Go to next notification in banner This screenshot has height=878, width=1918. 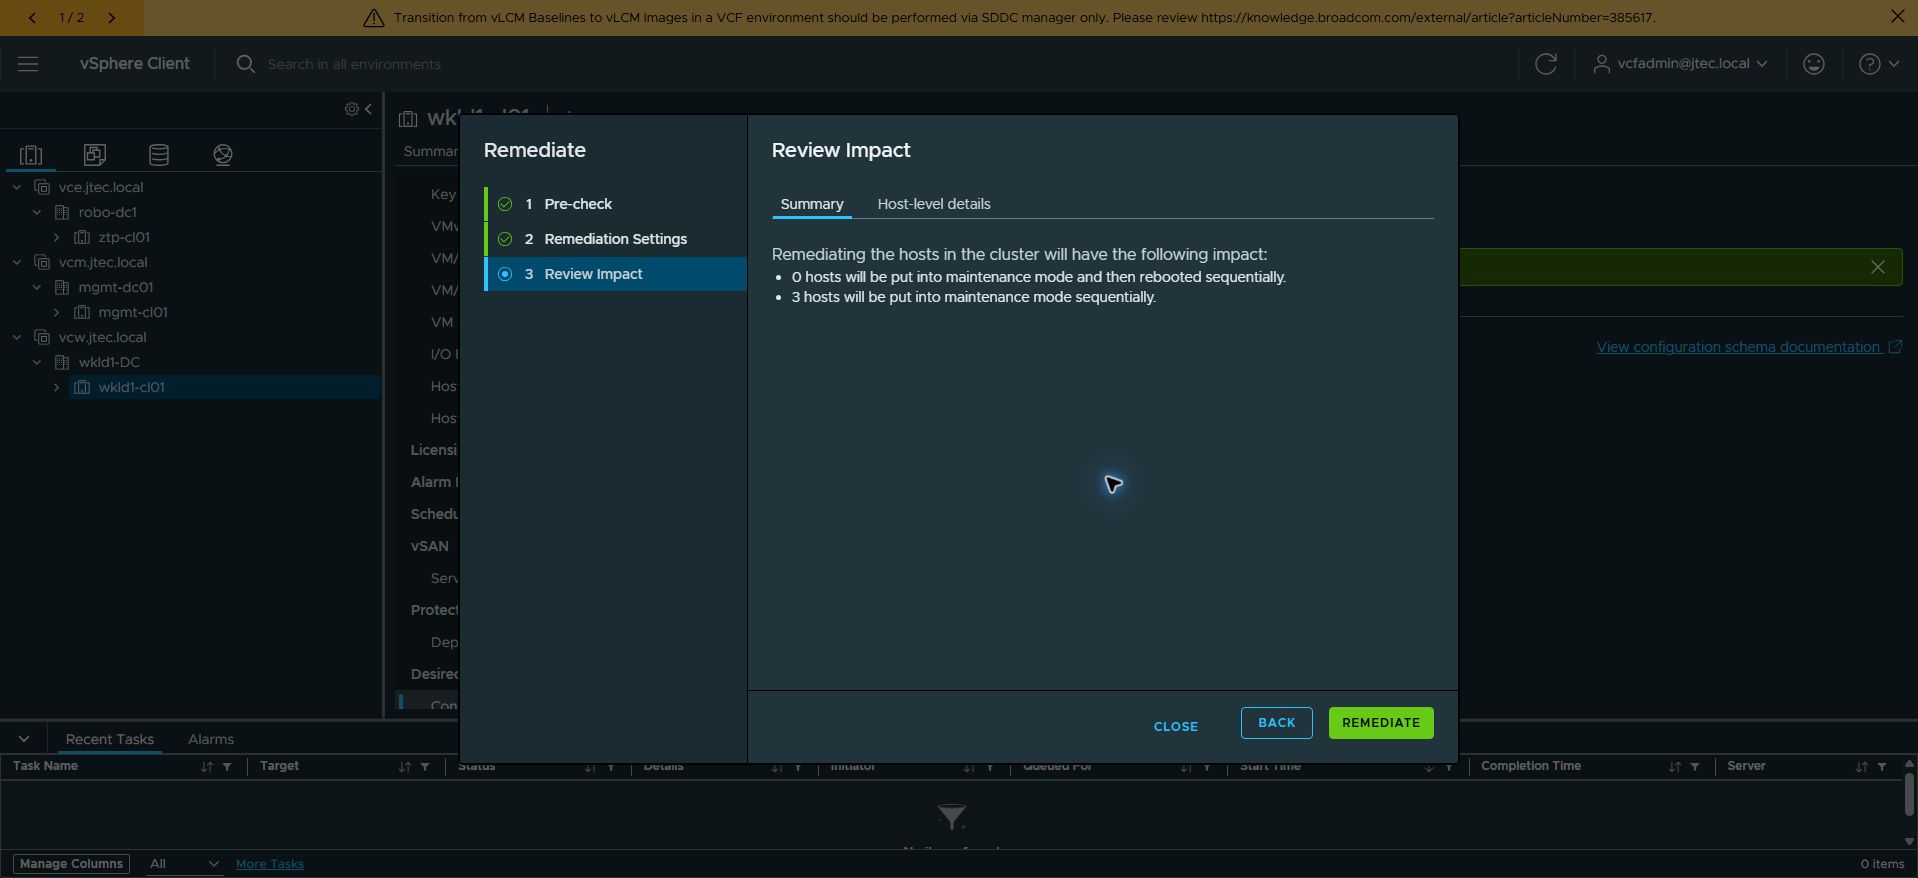tap(111, 18)
